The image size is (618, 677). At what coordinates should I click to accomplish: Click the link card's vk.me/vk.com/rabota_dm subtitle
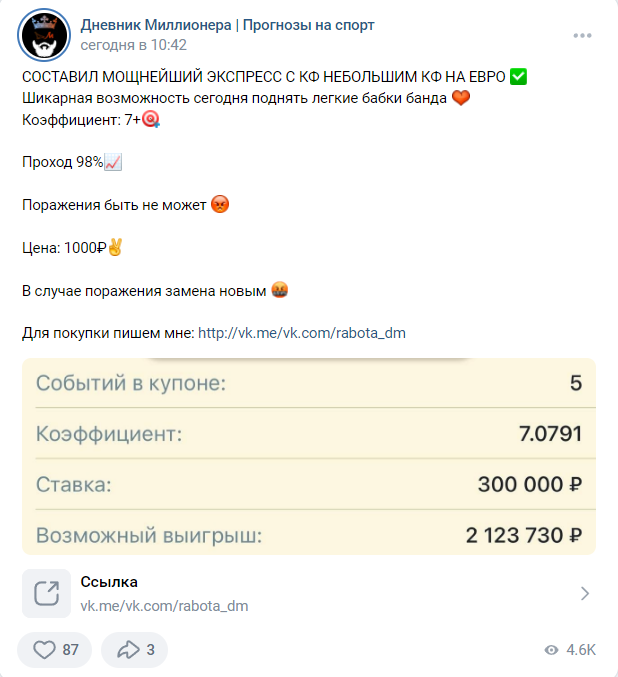coord(164,606)
